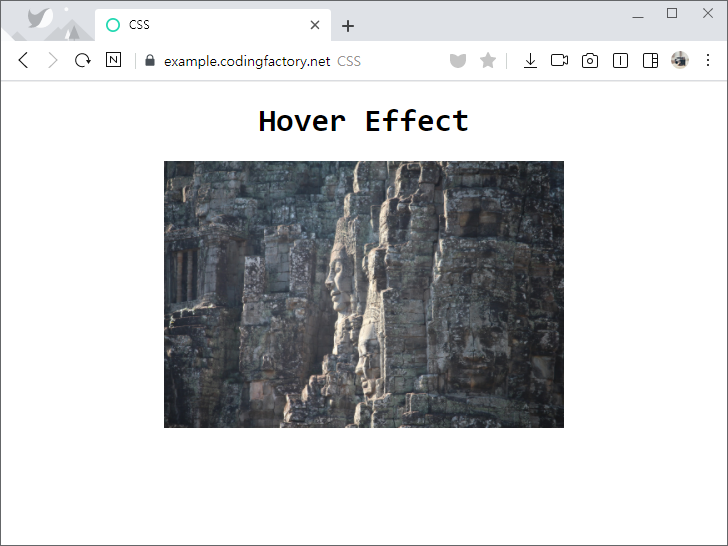Image resolution: width=728 pixels, height=546 pixels.
Task: Reload the current page
Action: 83,60
